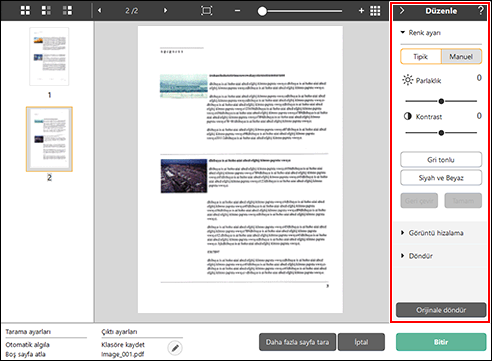Switch to the Tipik tab
The image size is (492, 361).
coord(421,56)
